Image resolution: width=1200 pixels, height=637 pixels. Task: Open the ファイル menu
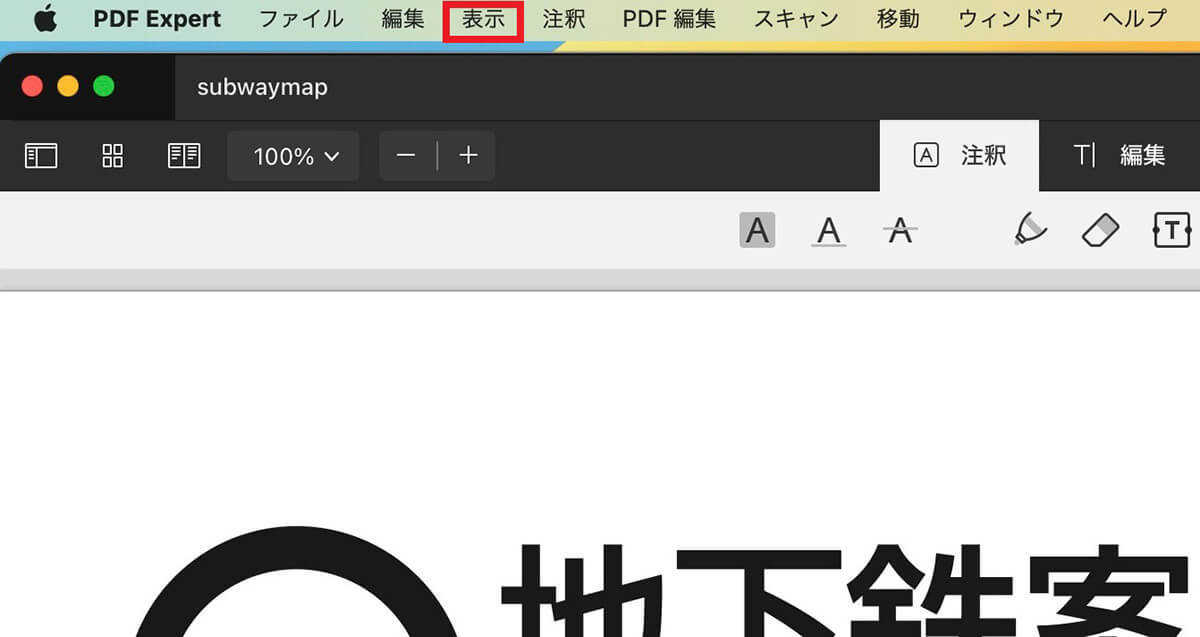point(301,19)
